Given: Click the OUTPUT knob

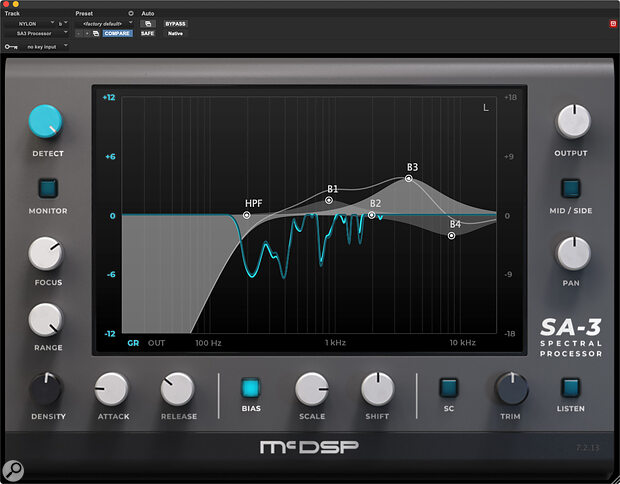Looking at the screenshot, I should click(x=572, y=121).
